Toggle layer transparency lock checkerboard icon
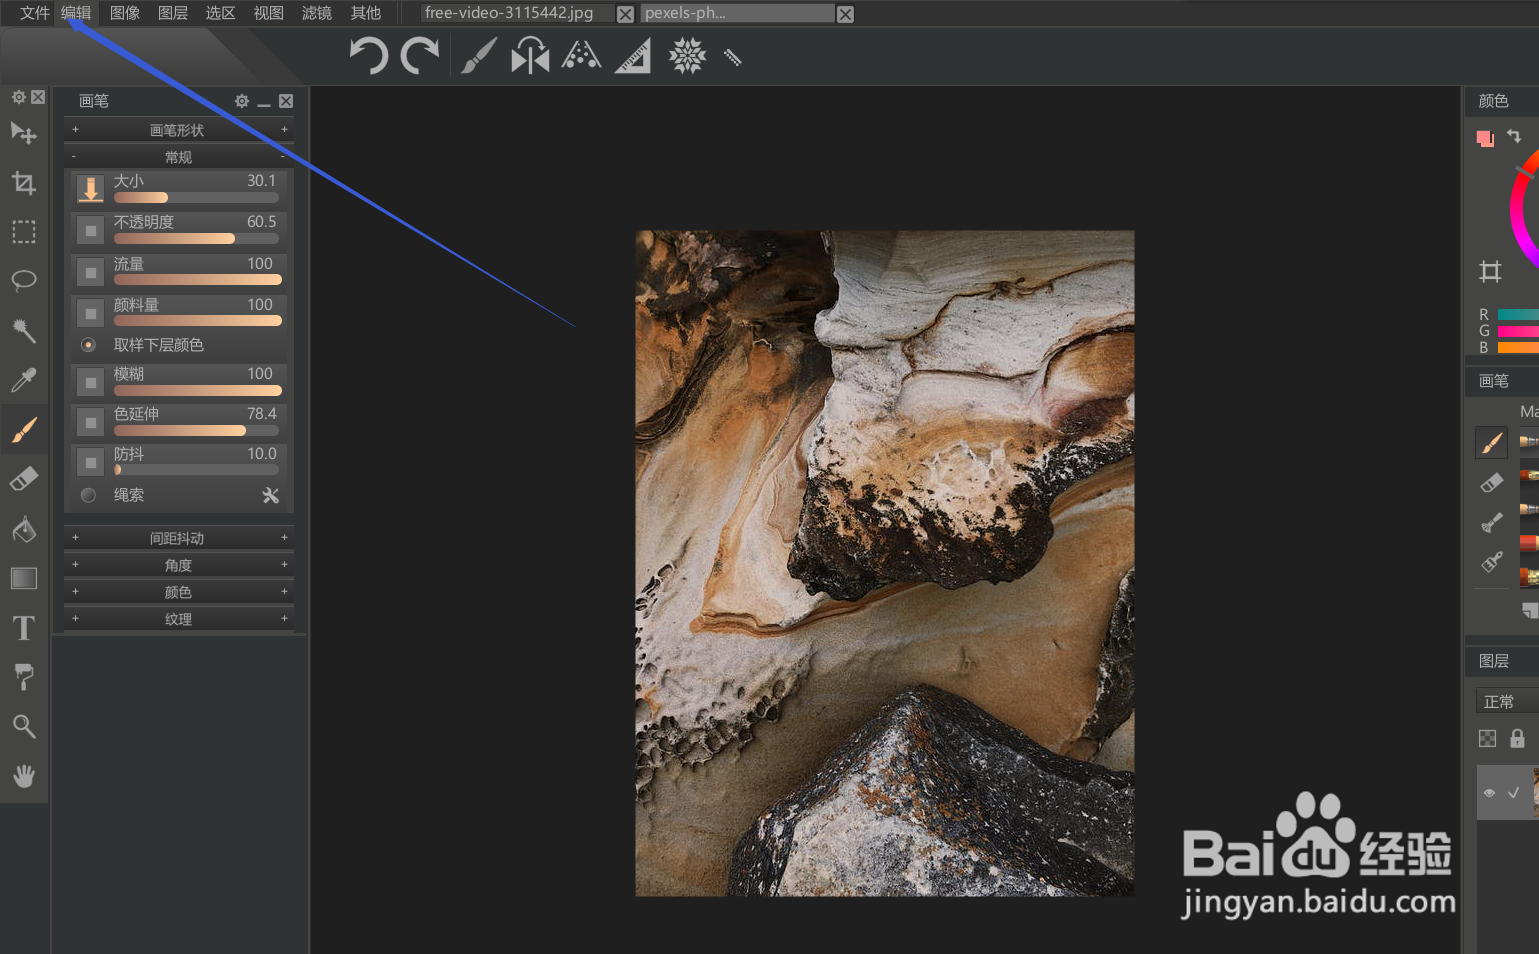This screenshot has height=954, width=1539. 1488,738
